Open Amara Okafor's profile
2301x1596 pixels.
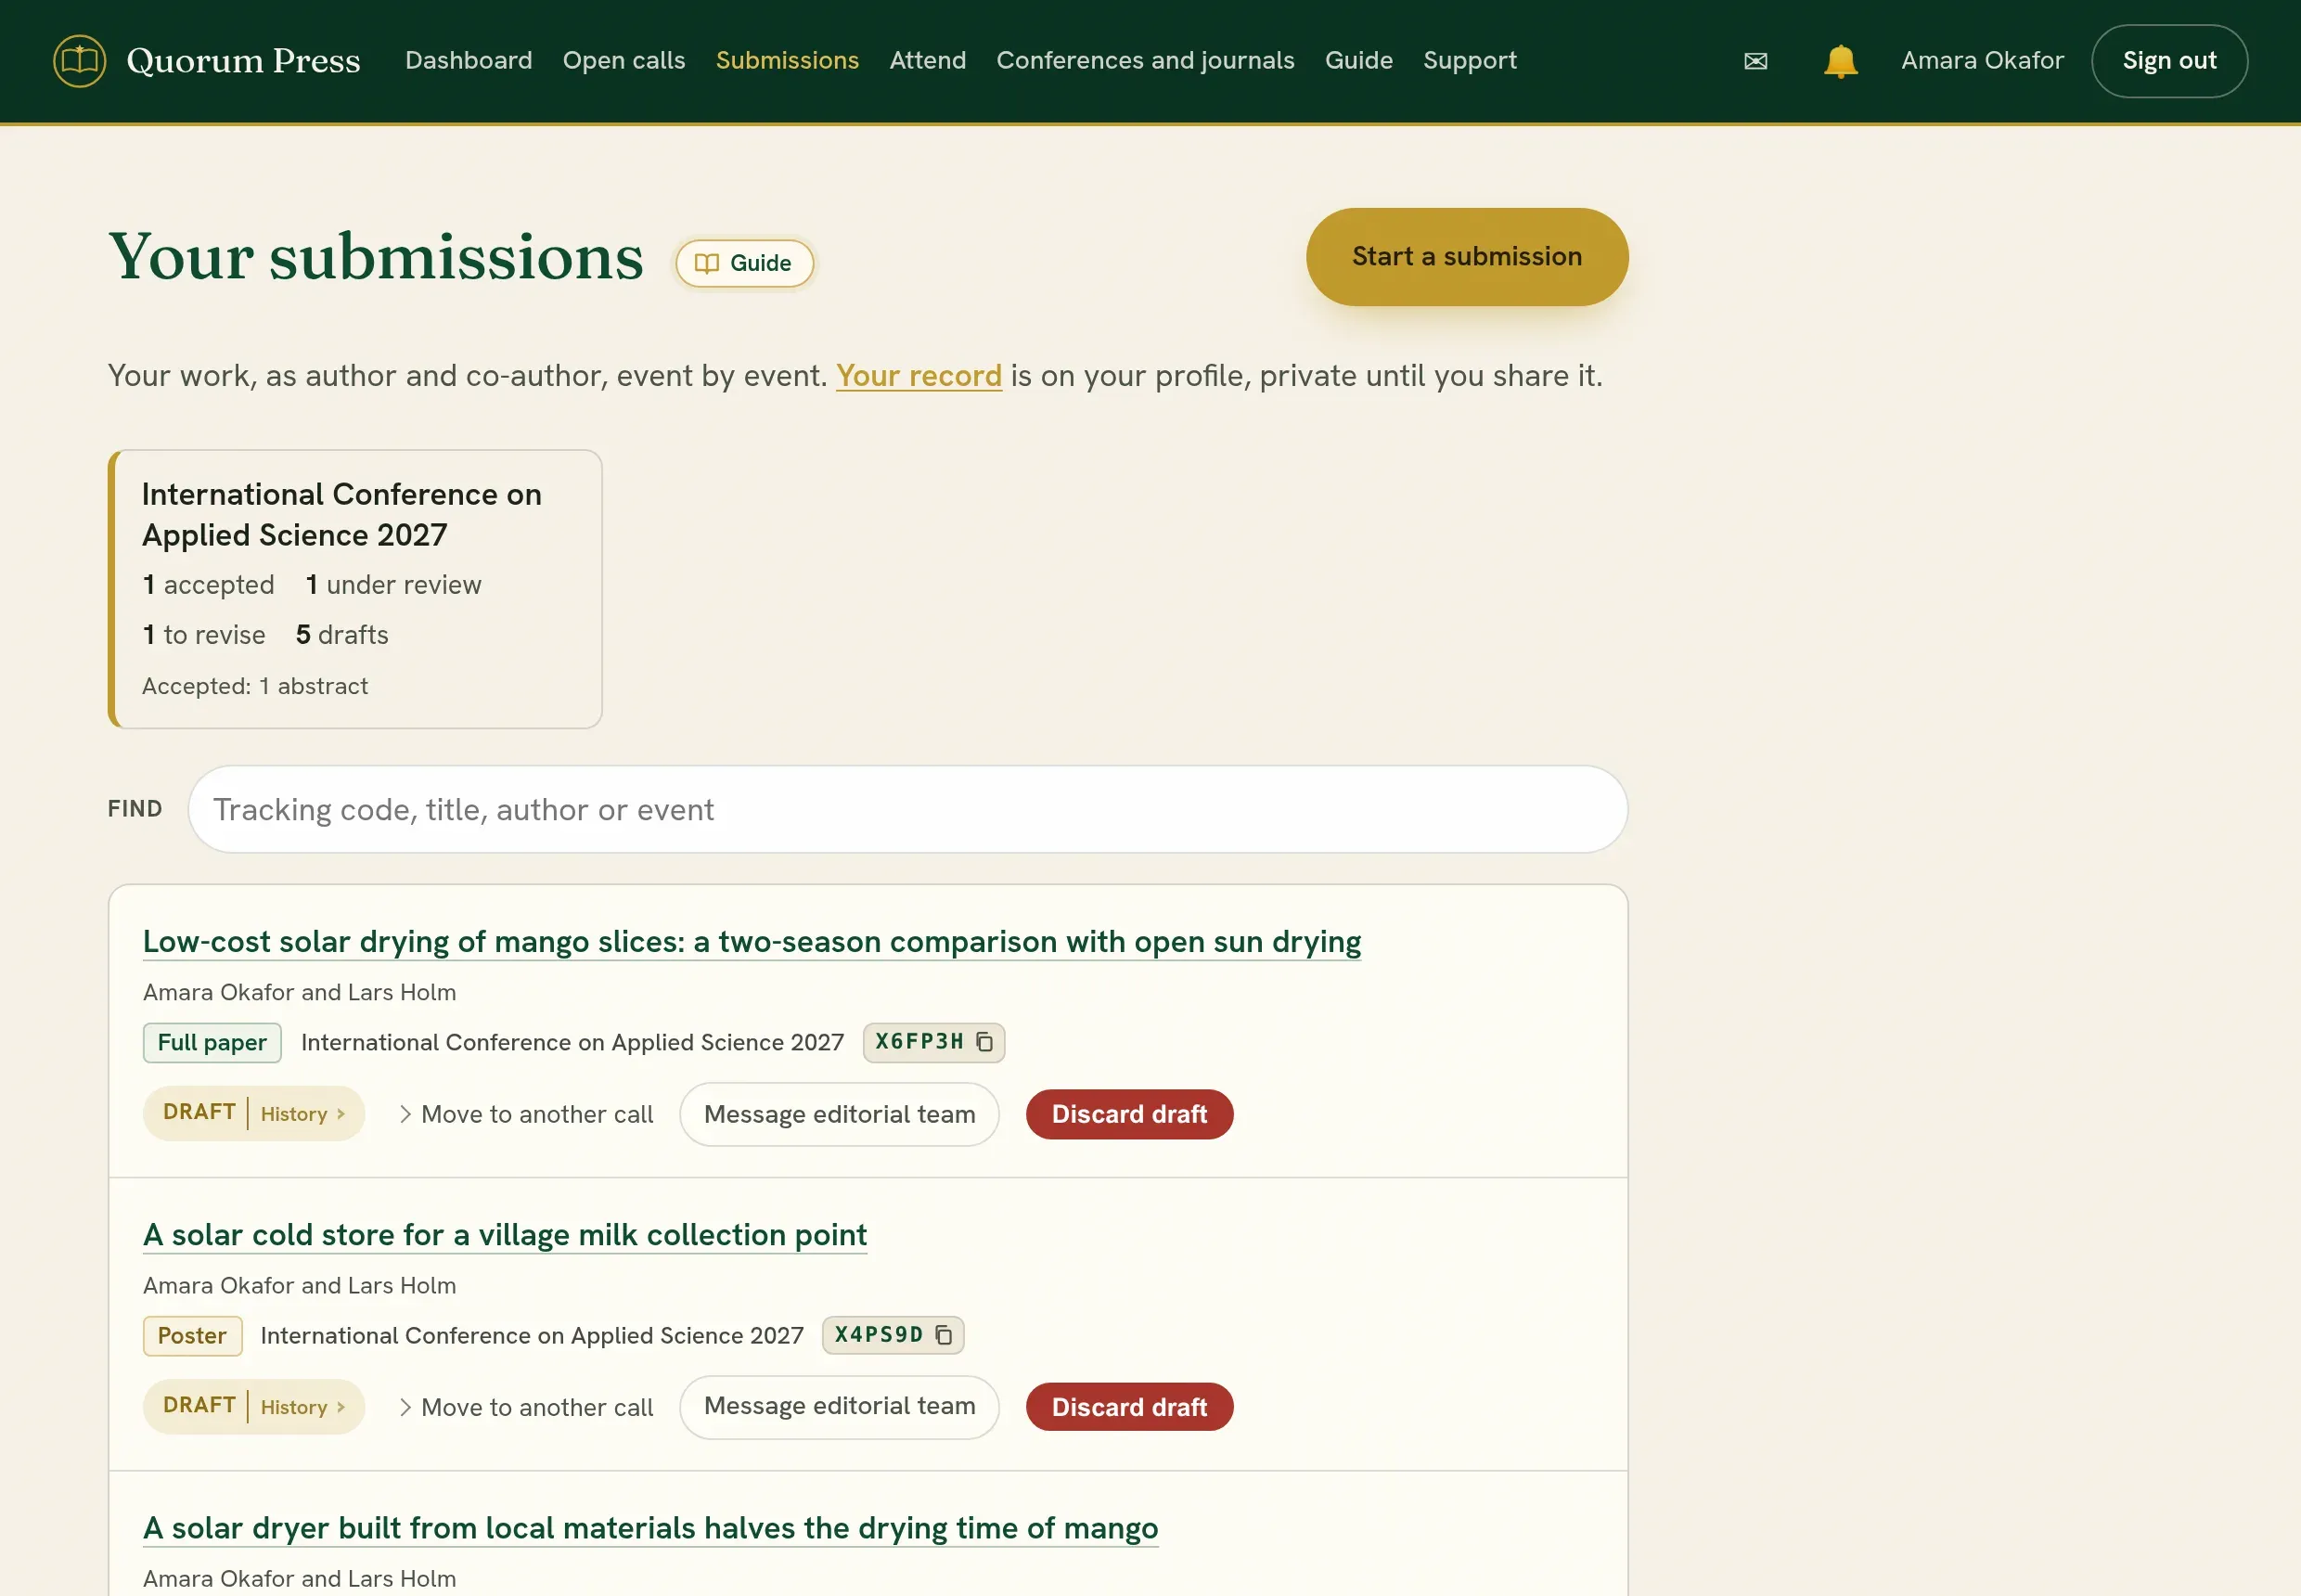(x=1982, y=60)
